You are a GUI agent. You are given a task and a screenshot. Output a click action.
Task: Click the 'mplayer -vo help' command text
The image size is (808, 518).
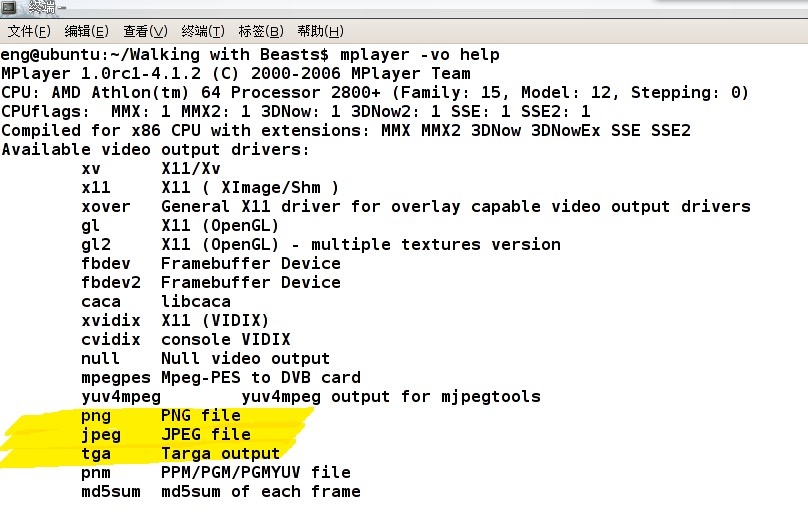coord(419,55)
